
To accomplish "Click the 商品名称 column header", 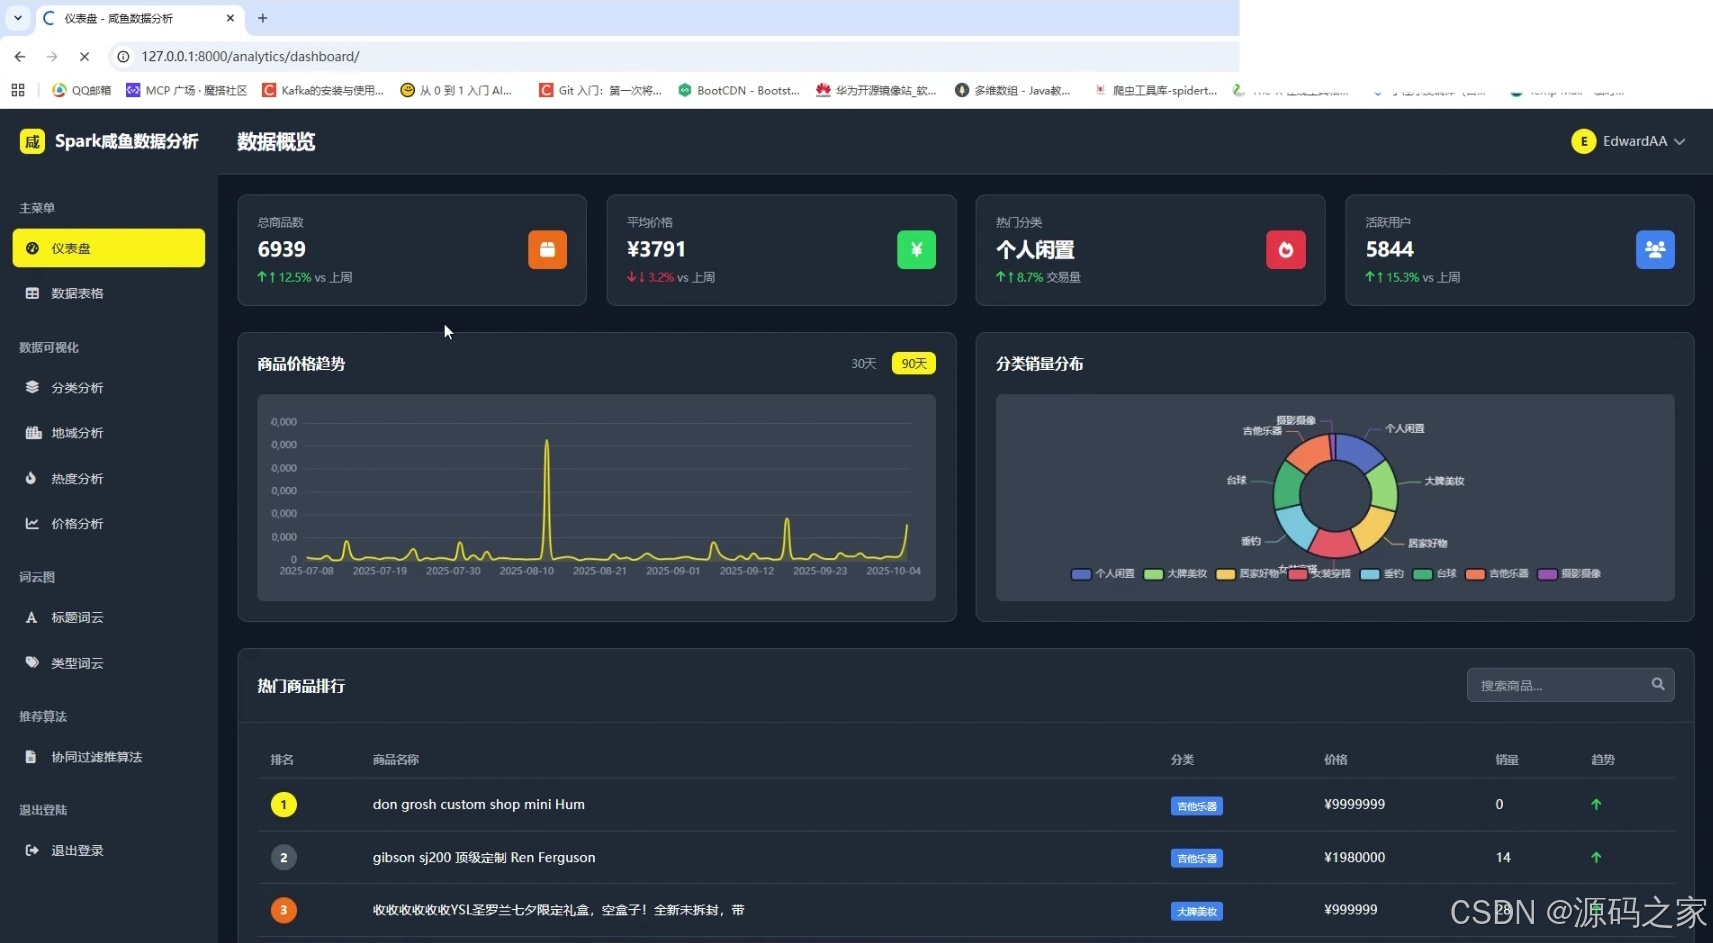I will coord(396,760).
